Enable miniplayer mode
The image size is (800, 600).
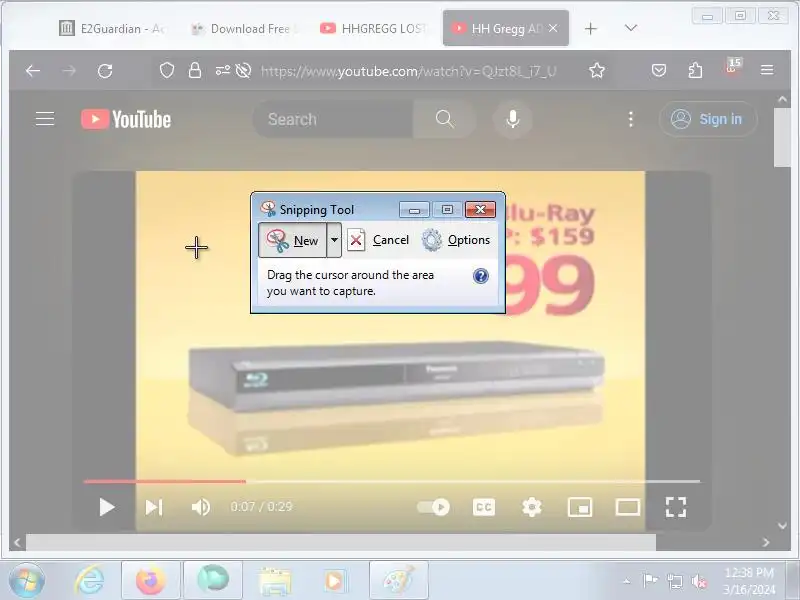click(x=580, y=507)
